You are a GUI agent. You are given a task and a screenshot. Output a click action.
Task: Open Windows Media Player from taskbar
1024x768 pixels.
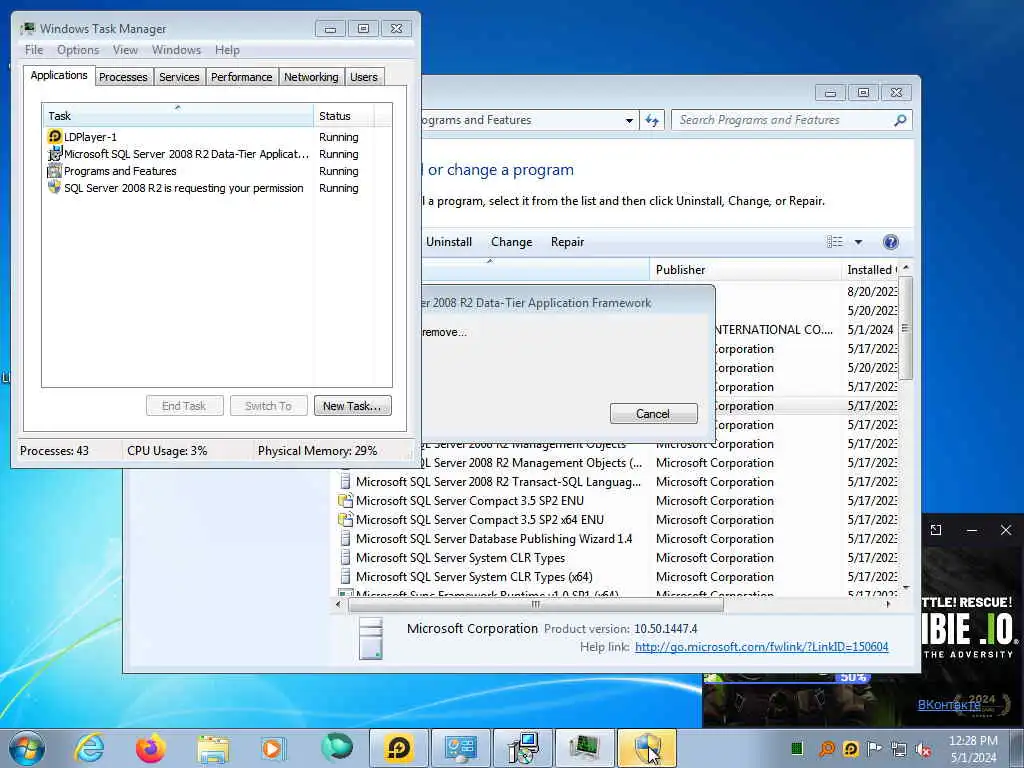pos(274,748)
